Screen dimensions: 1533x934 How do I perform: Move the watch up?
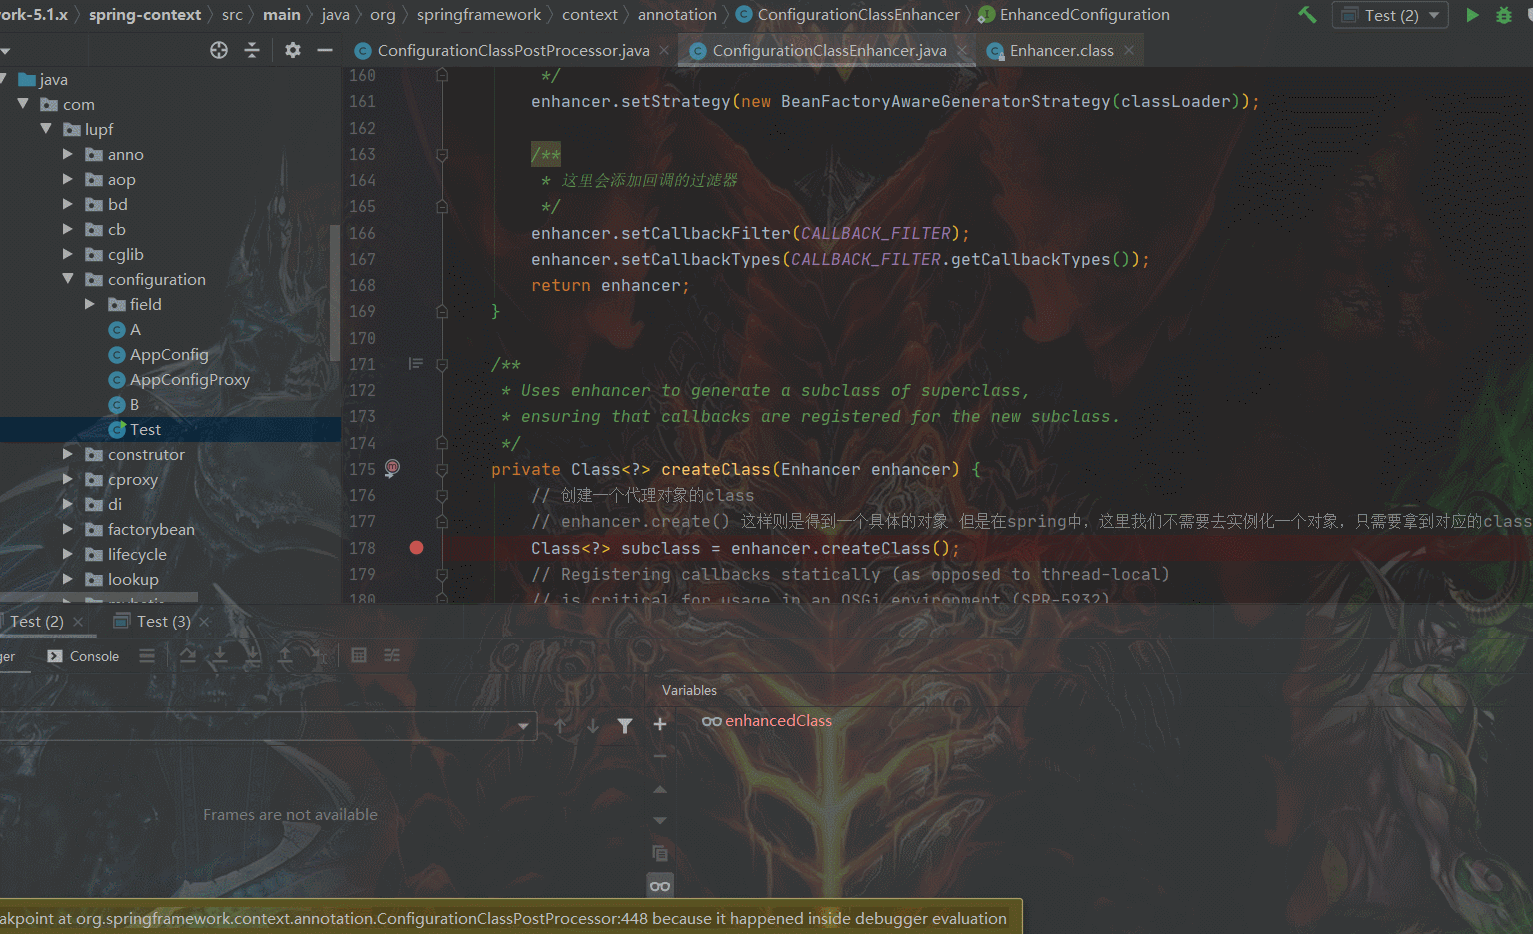[660, 790]
